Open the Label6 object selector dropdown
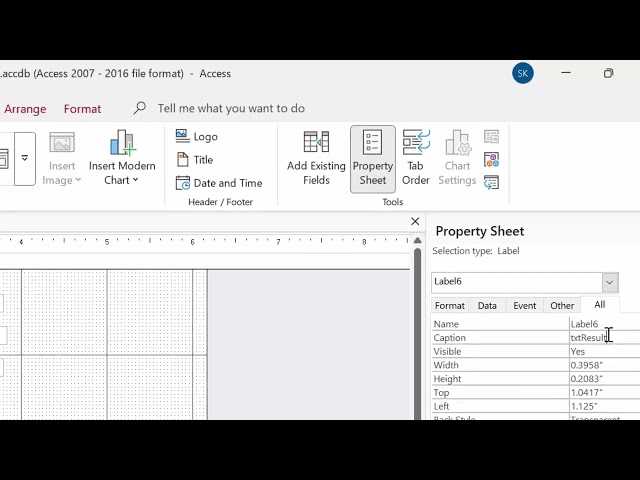The height and width of the screenshot is (480, 640). tap(609, 282)
